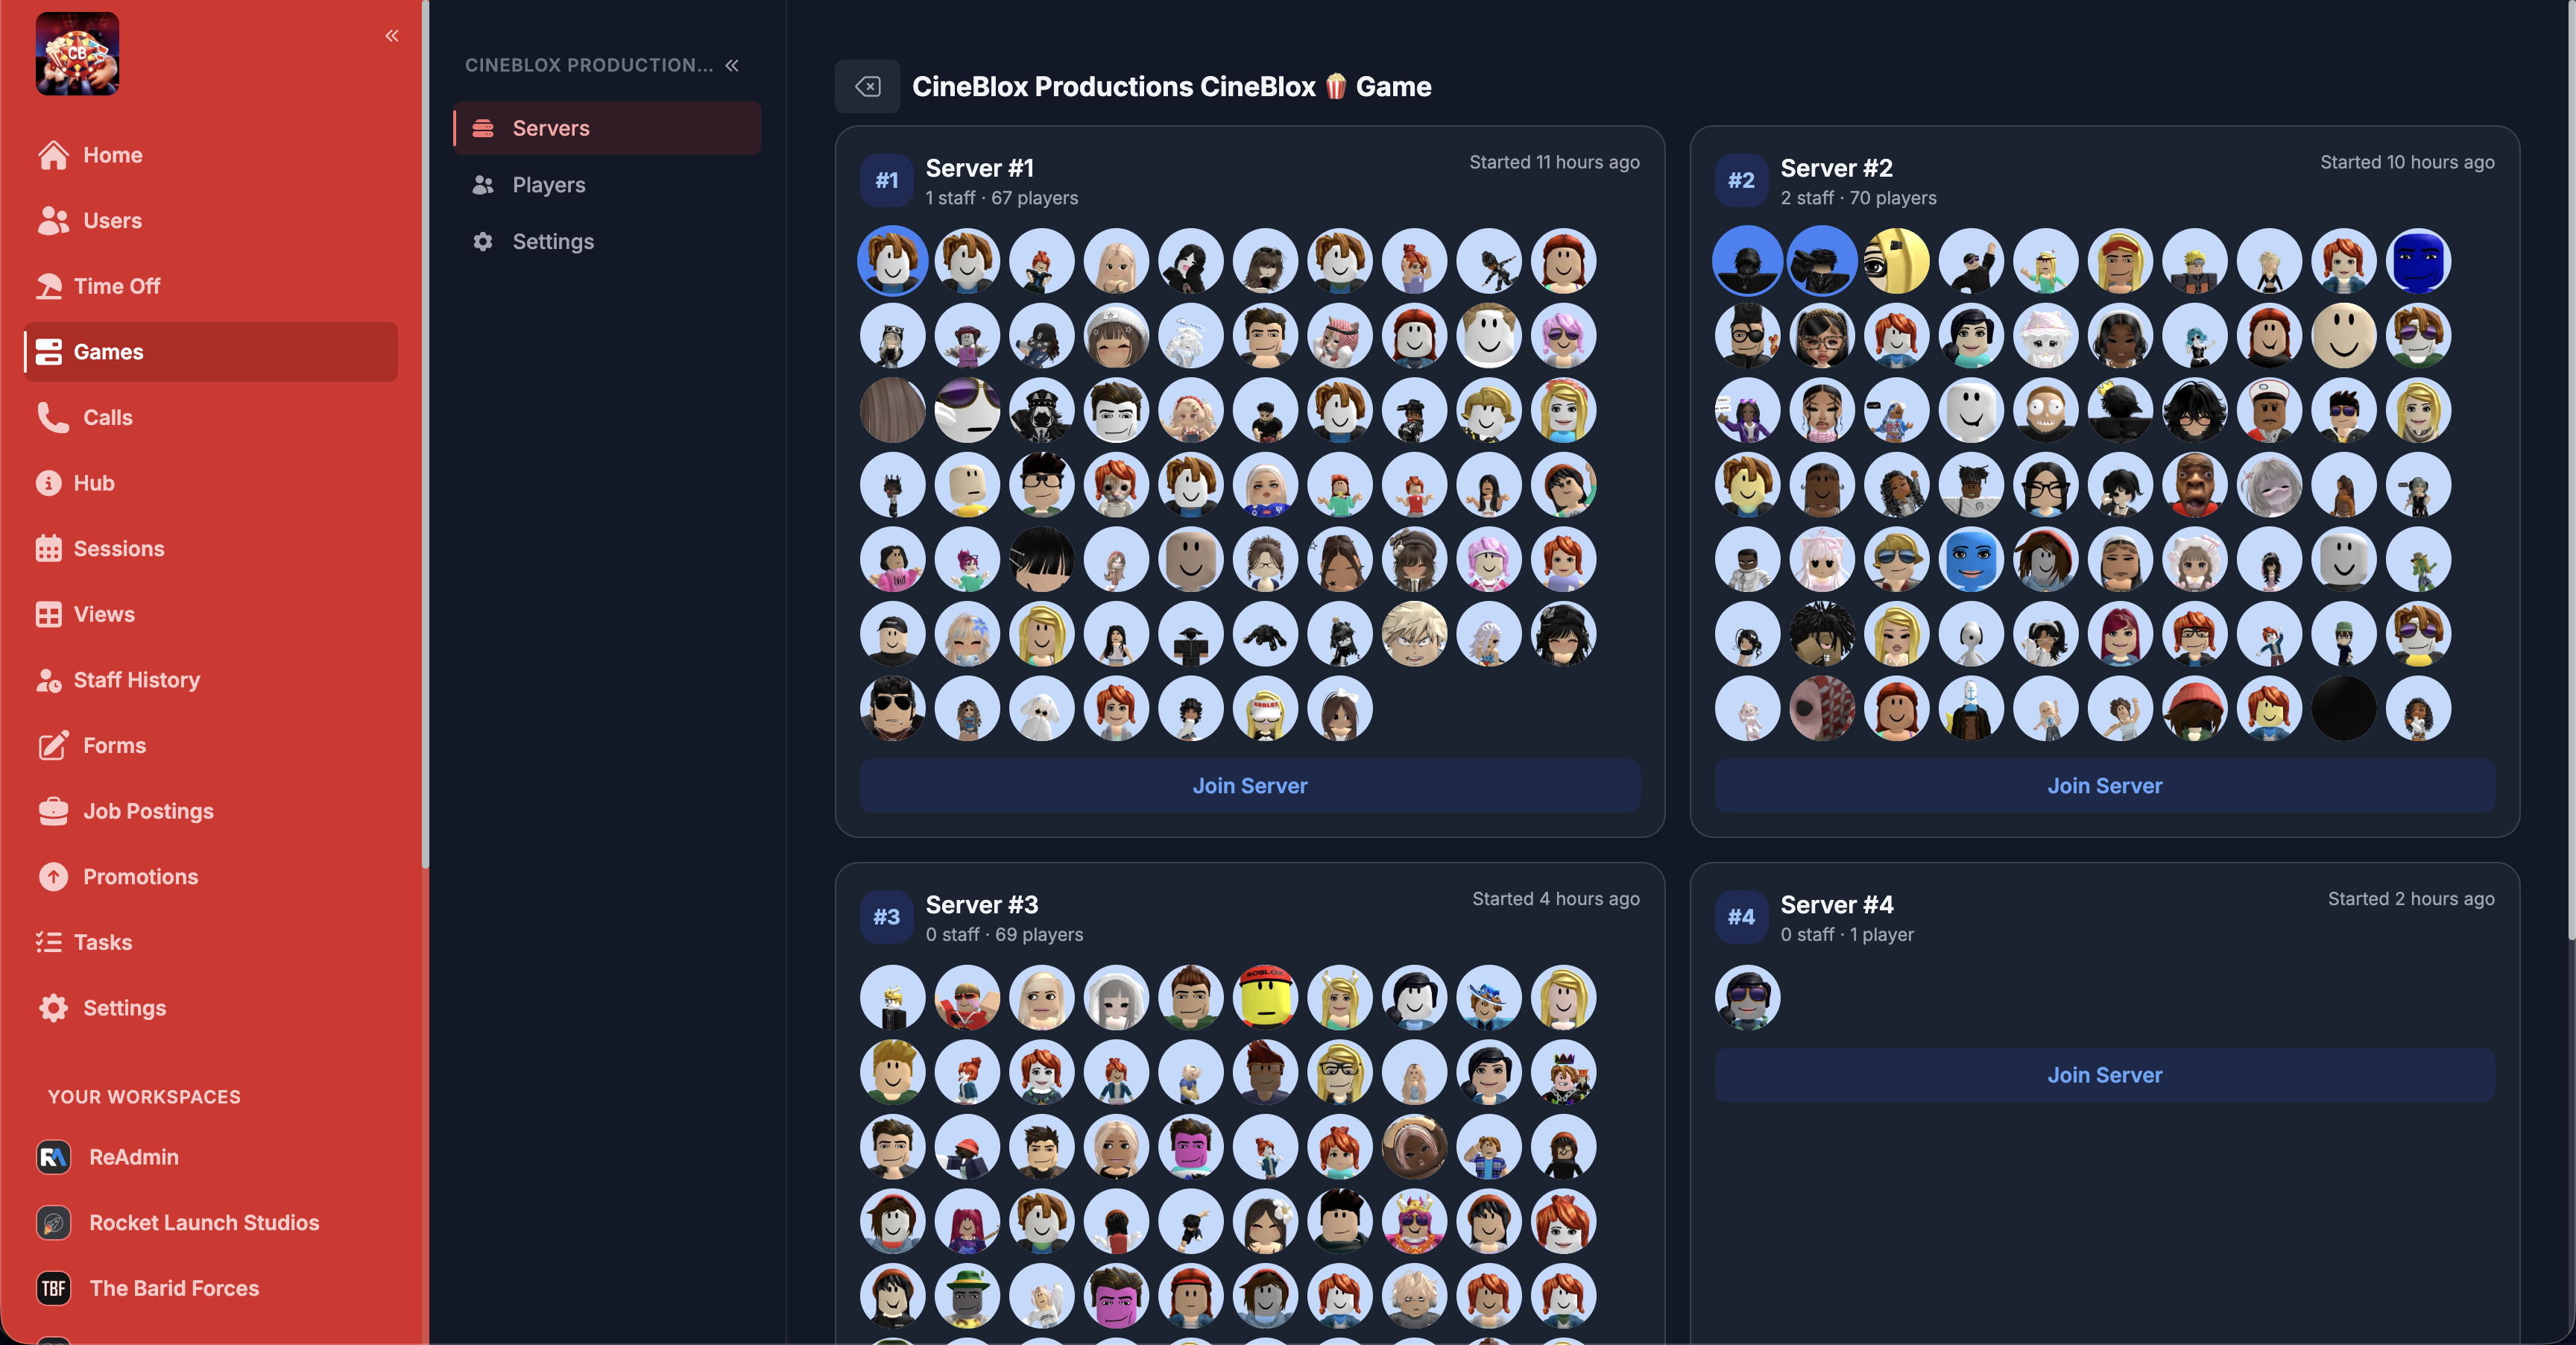Open the first highlighted staff avatar in Server #1
2576x1345 pixels.
tap(893, 261)
